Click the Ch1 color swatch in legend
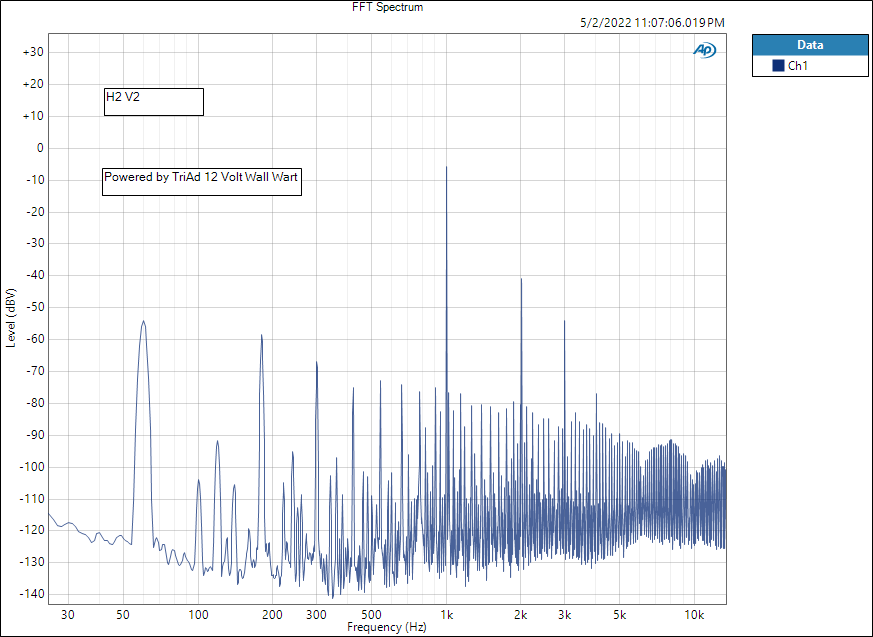The width and height of the screenshot is (873, 637). (778, 66)
